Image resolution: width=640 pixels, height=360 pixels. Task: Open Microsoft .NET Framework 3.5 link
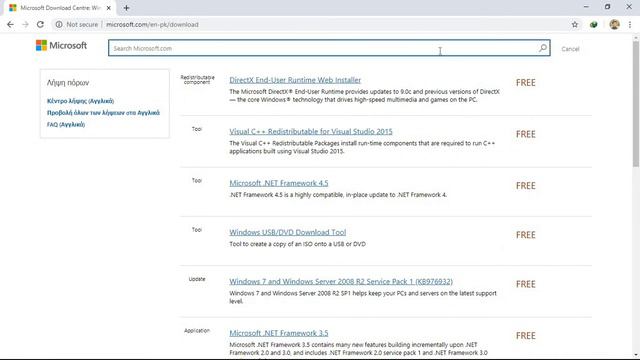point(278,333)
